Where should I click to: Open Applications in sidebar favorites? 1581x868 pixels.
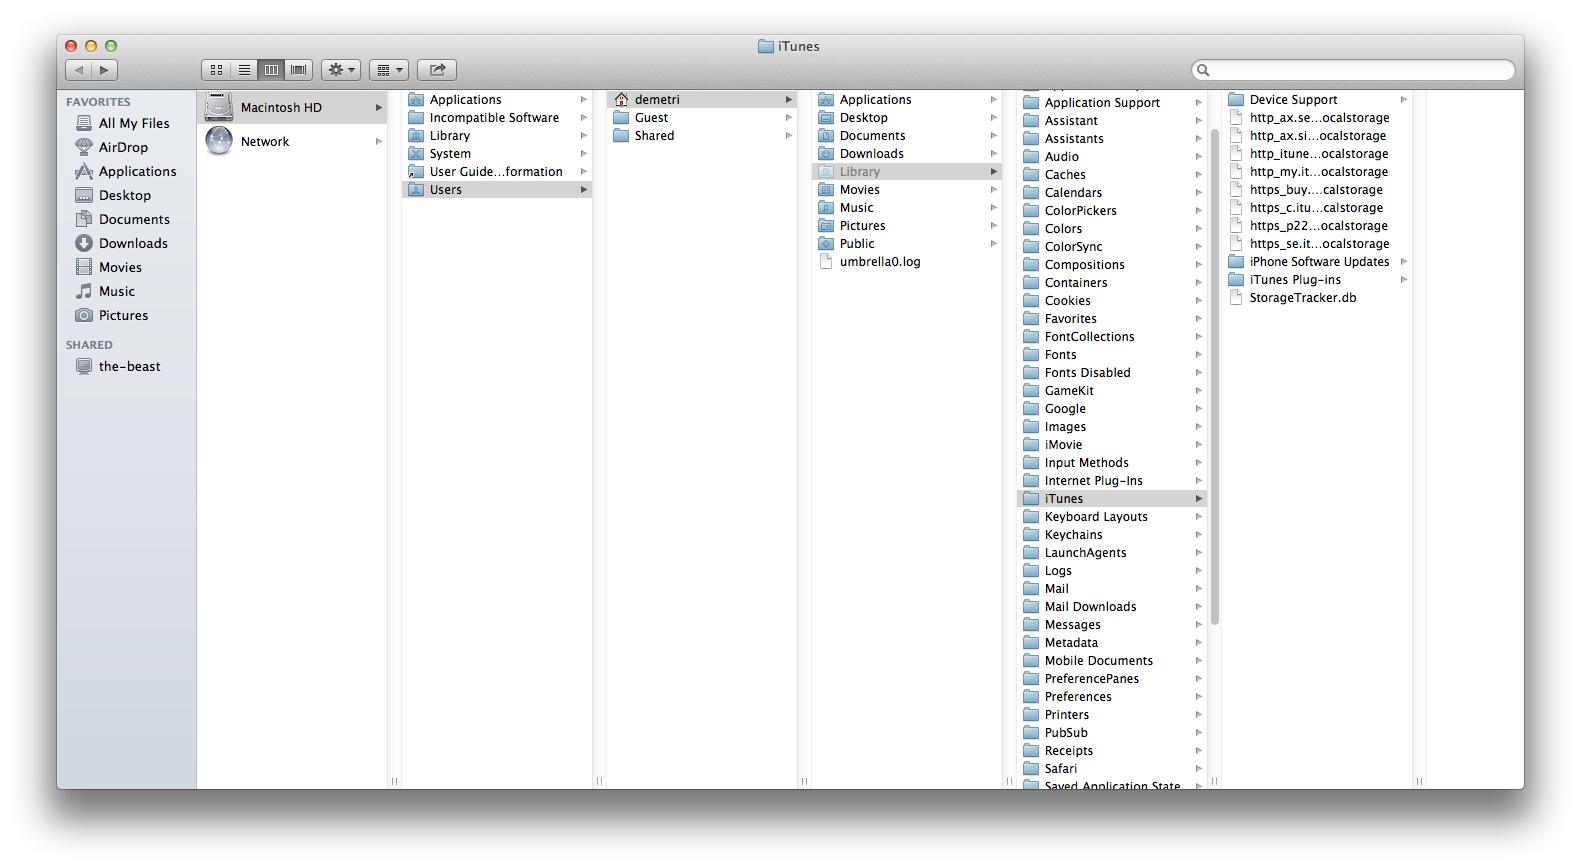[x=126, y=171]
